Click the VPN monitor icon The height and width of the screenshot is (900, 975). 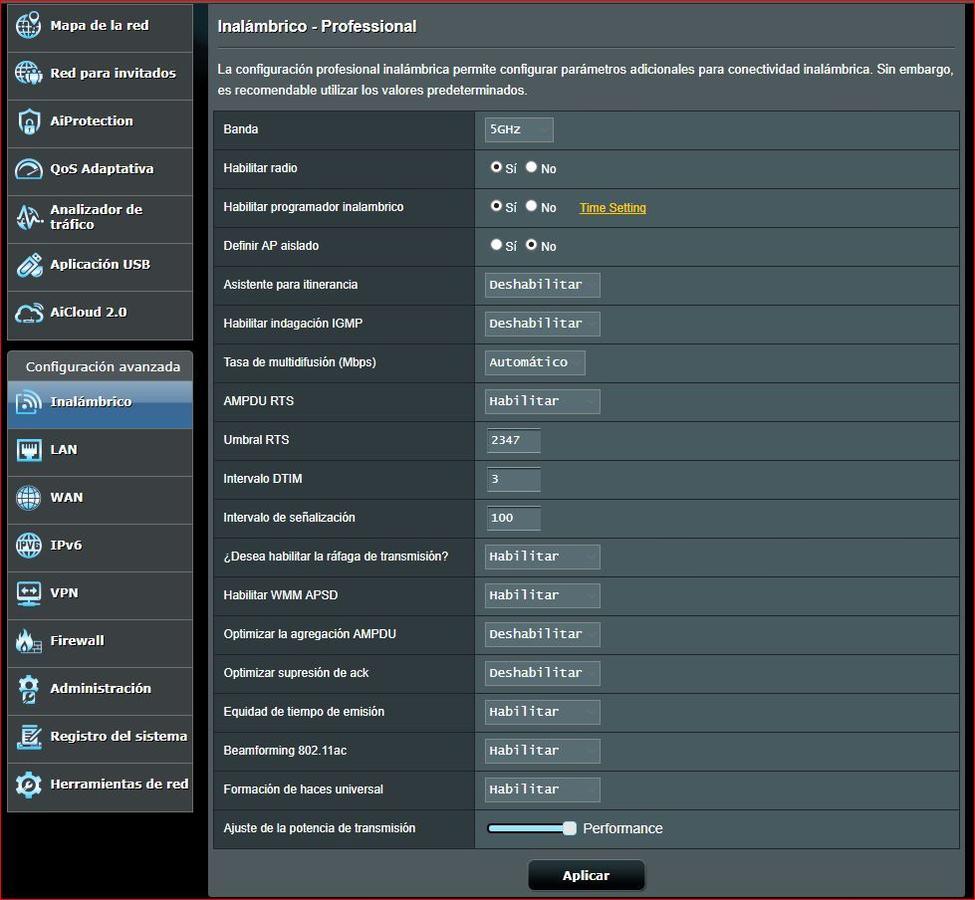coord(29,593)
